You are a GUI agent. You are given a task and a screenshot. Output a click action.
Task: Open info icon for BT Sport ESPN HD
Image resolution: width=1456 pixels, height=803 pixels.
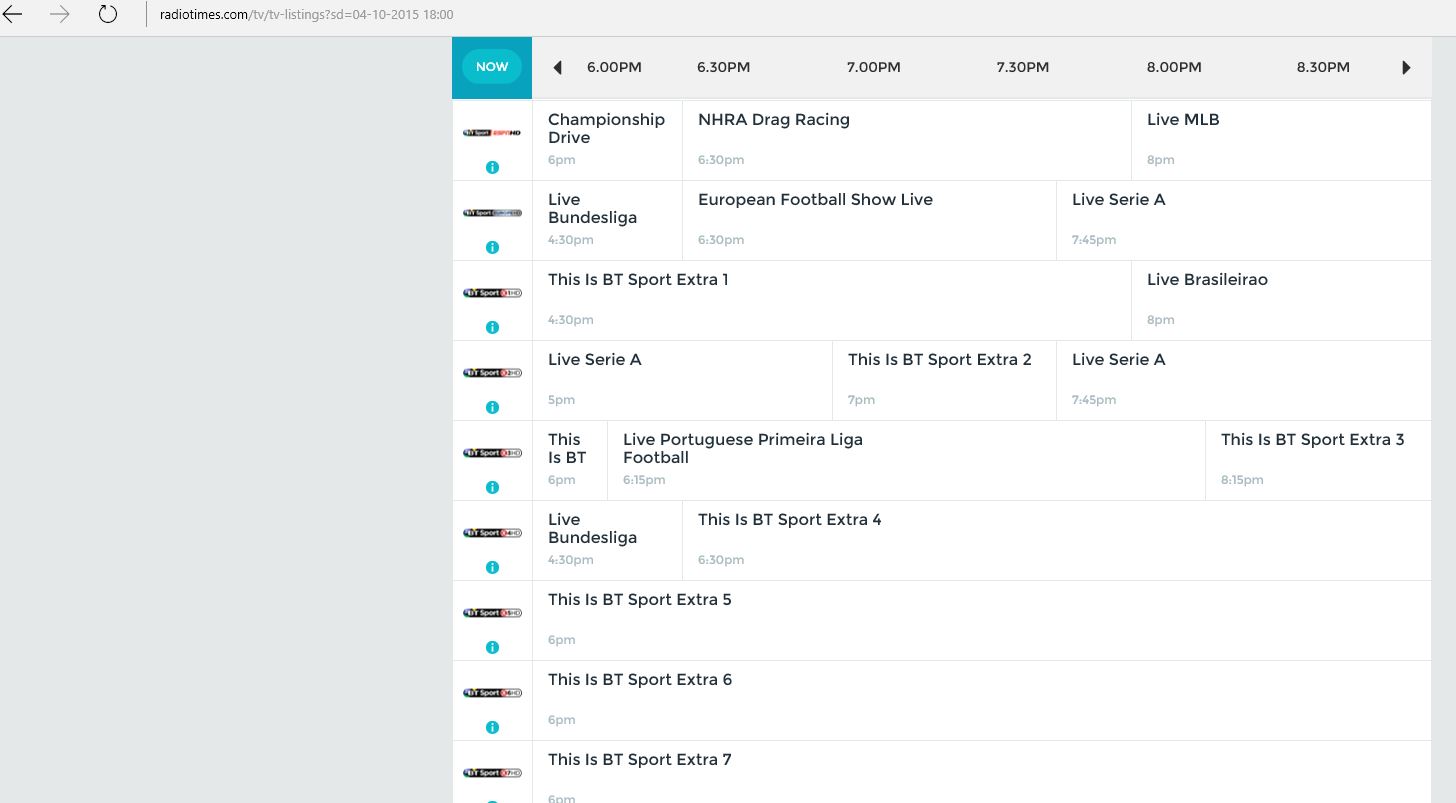click(492, 167)
